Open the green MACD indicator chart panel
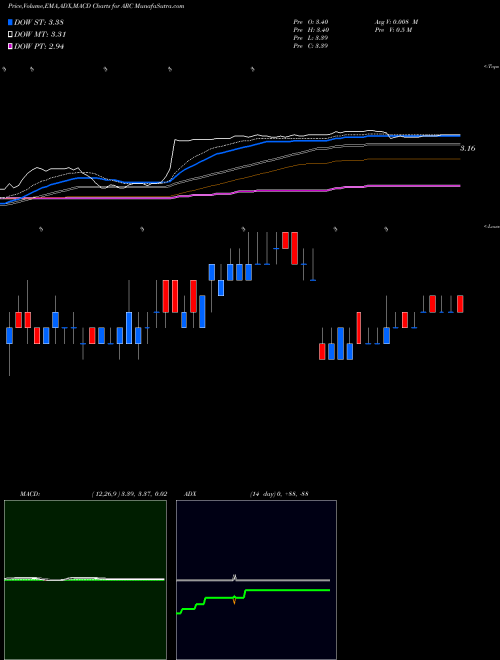 coord(85,580)
